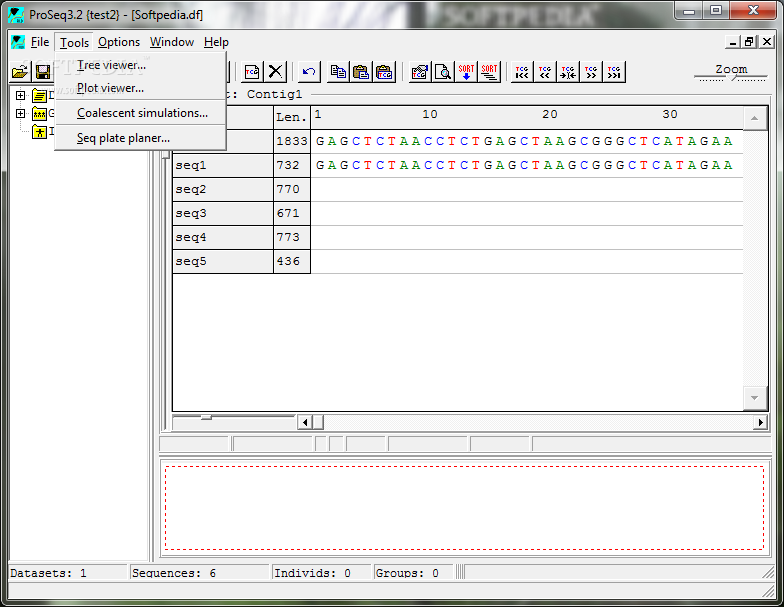Select the seq4 row name
The image size is (784, 607).
click(x=223, y=238)
